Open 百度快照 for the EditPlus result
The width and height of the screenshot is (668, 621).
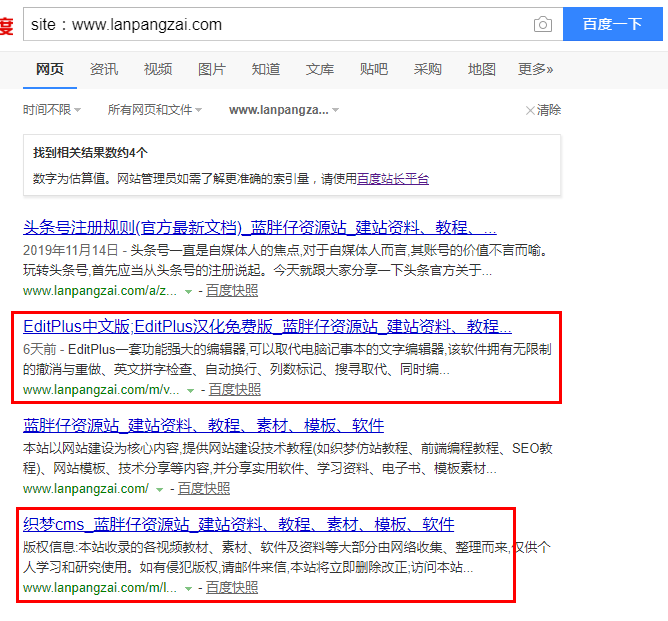point(235,389)
